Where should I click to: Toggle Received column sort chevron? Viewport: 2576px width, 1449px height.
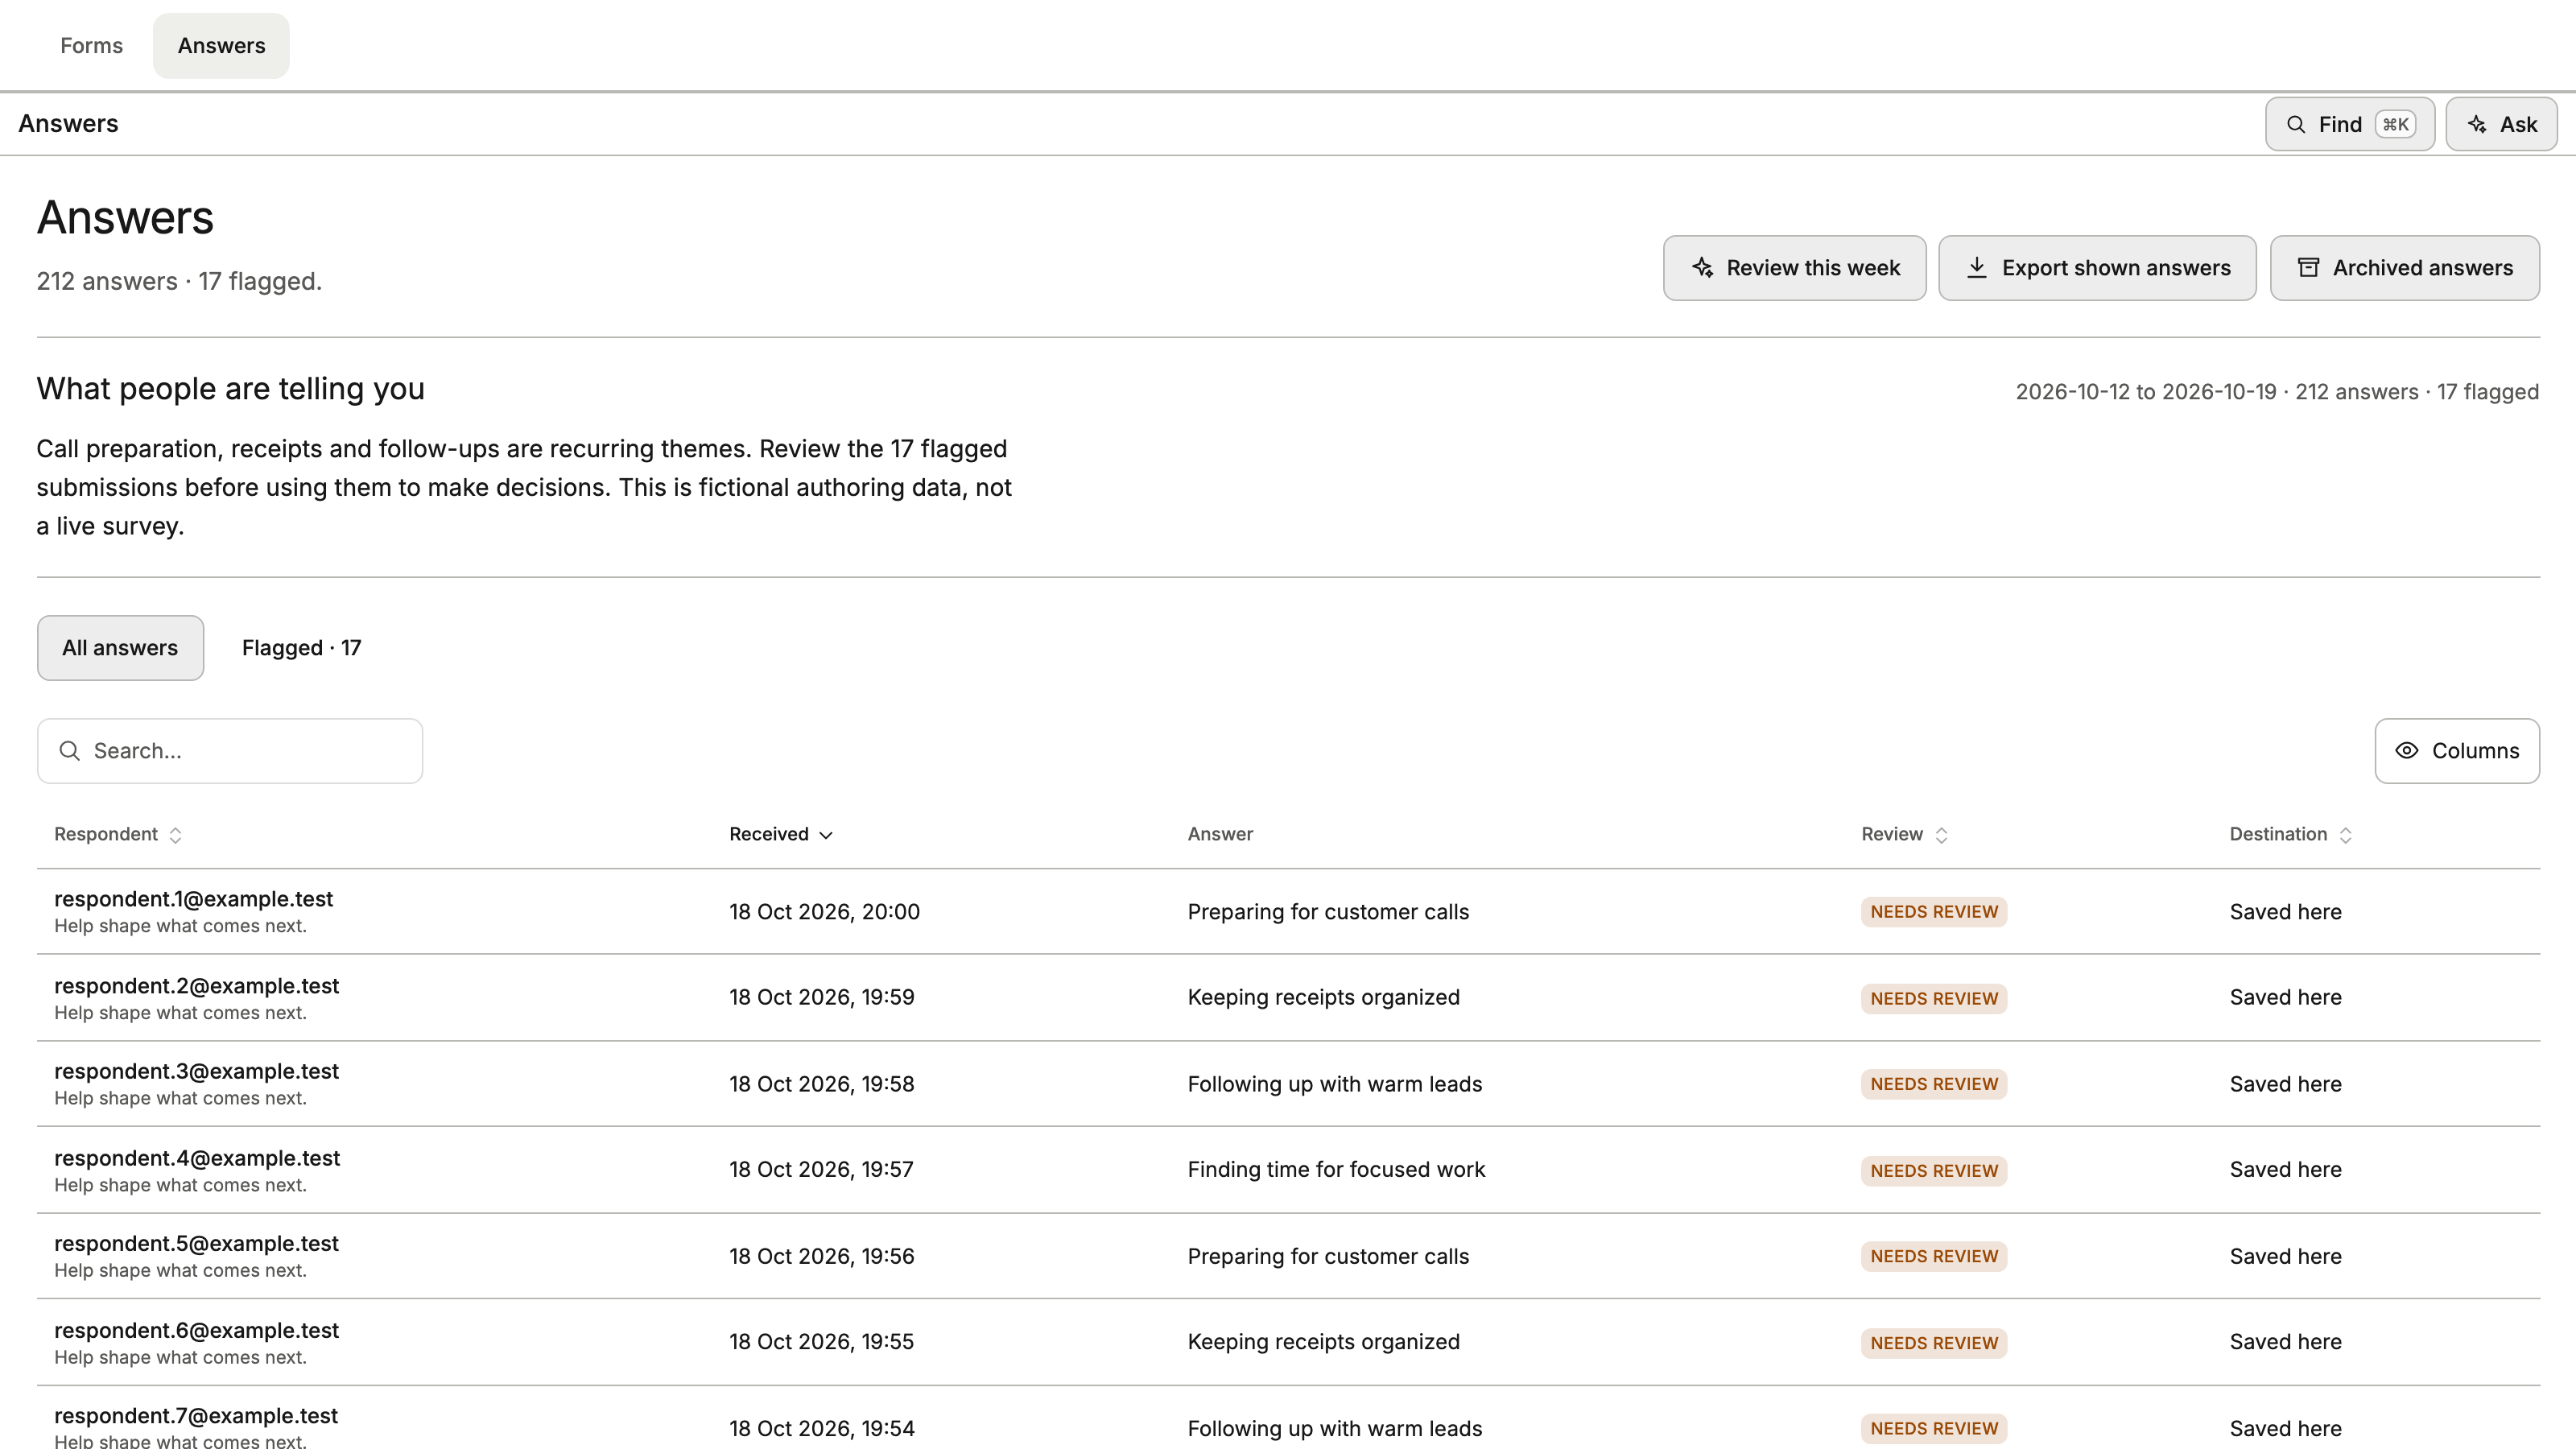[826, 835]
